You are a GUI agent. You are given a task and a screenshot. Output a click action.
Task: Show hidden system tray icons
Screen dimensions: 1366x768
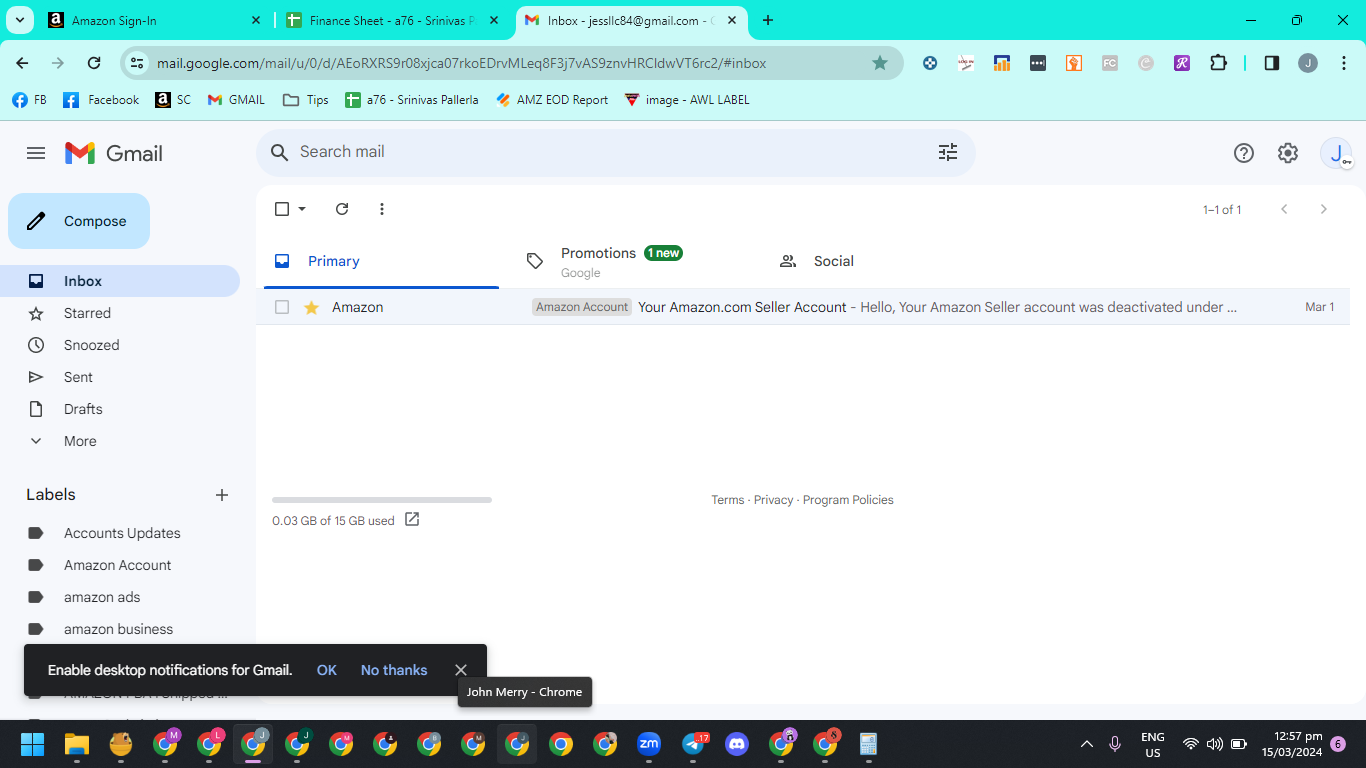point(1087,744)
